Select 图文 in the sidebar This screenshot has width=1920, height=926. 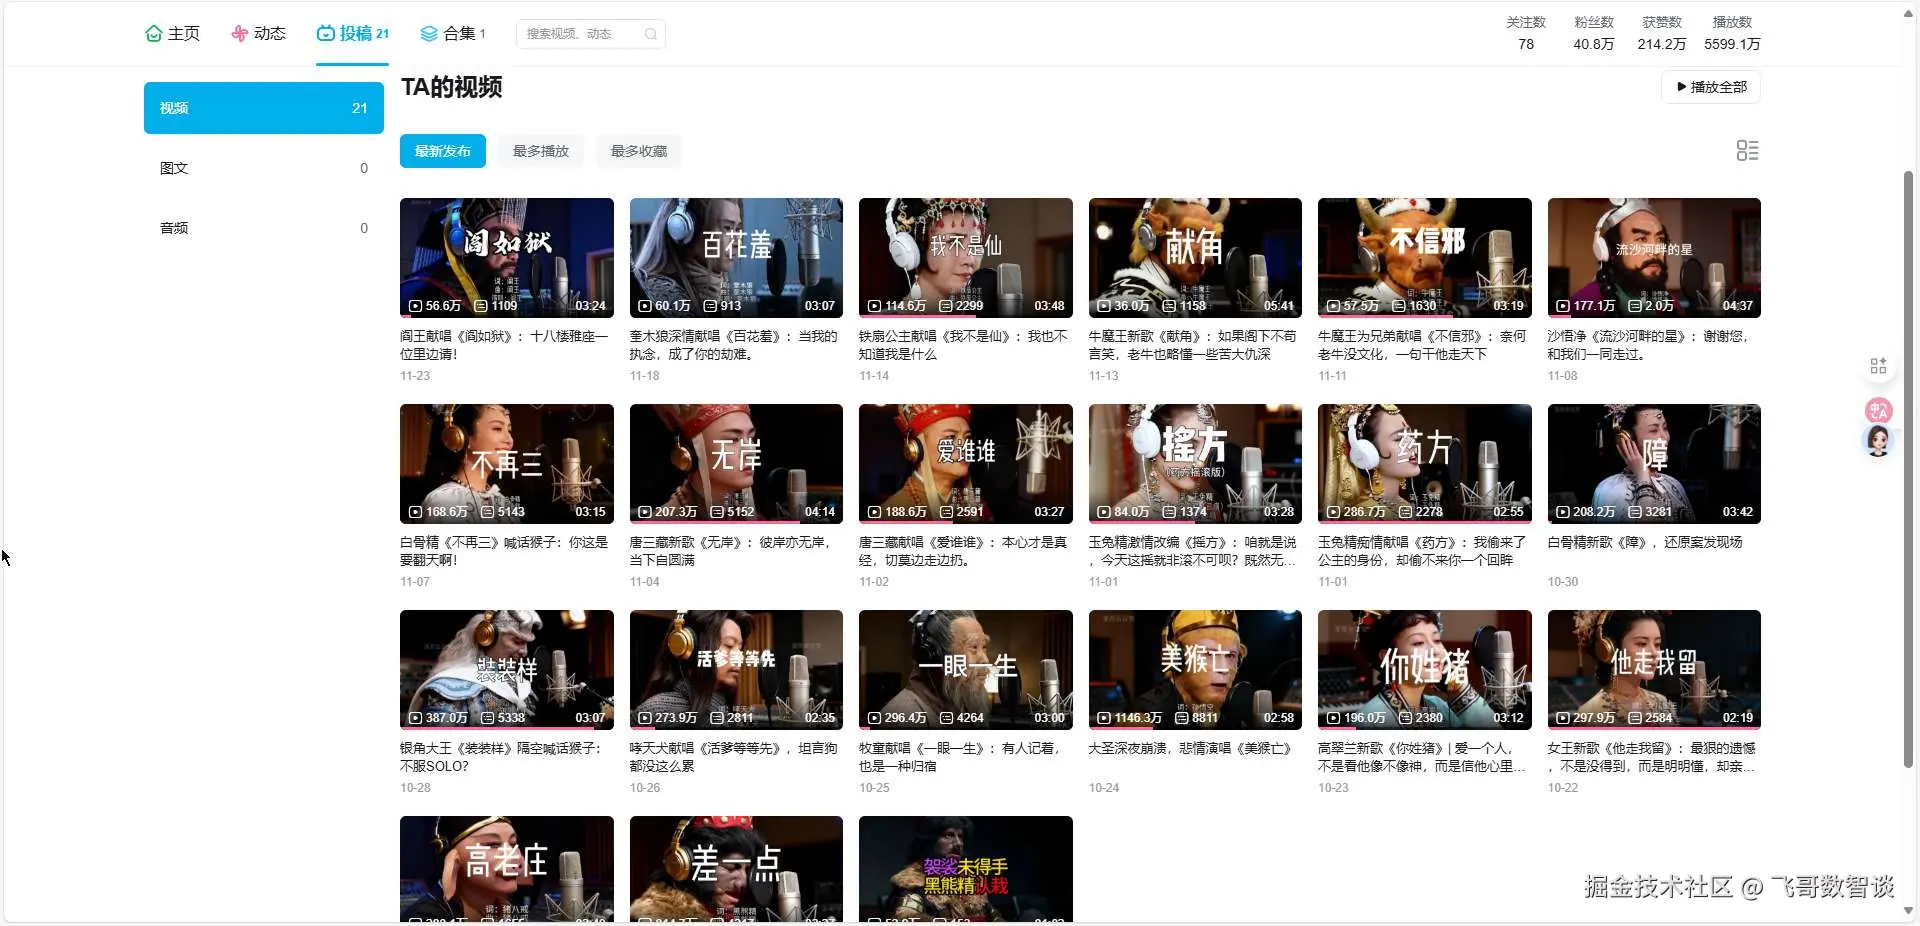pyautogui.click(x=264, y=168)
